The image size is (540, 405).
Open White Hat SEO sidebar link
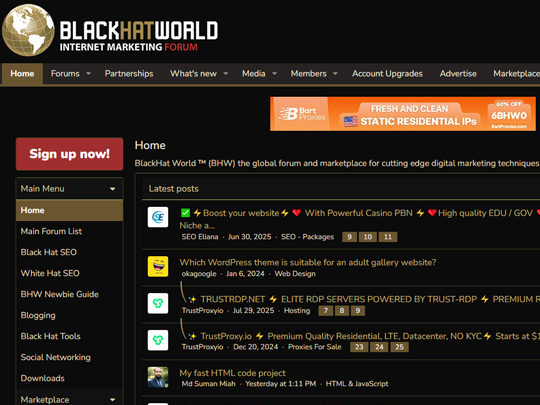point(50,273)
